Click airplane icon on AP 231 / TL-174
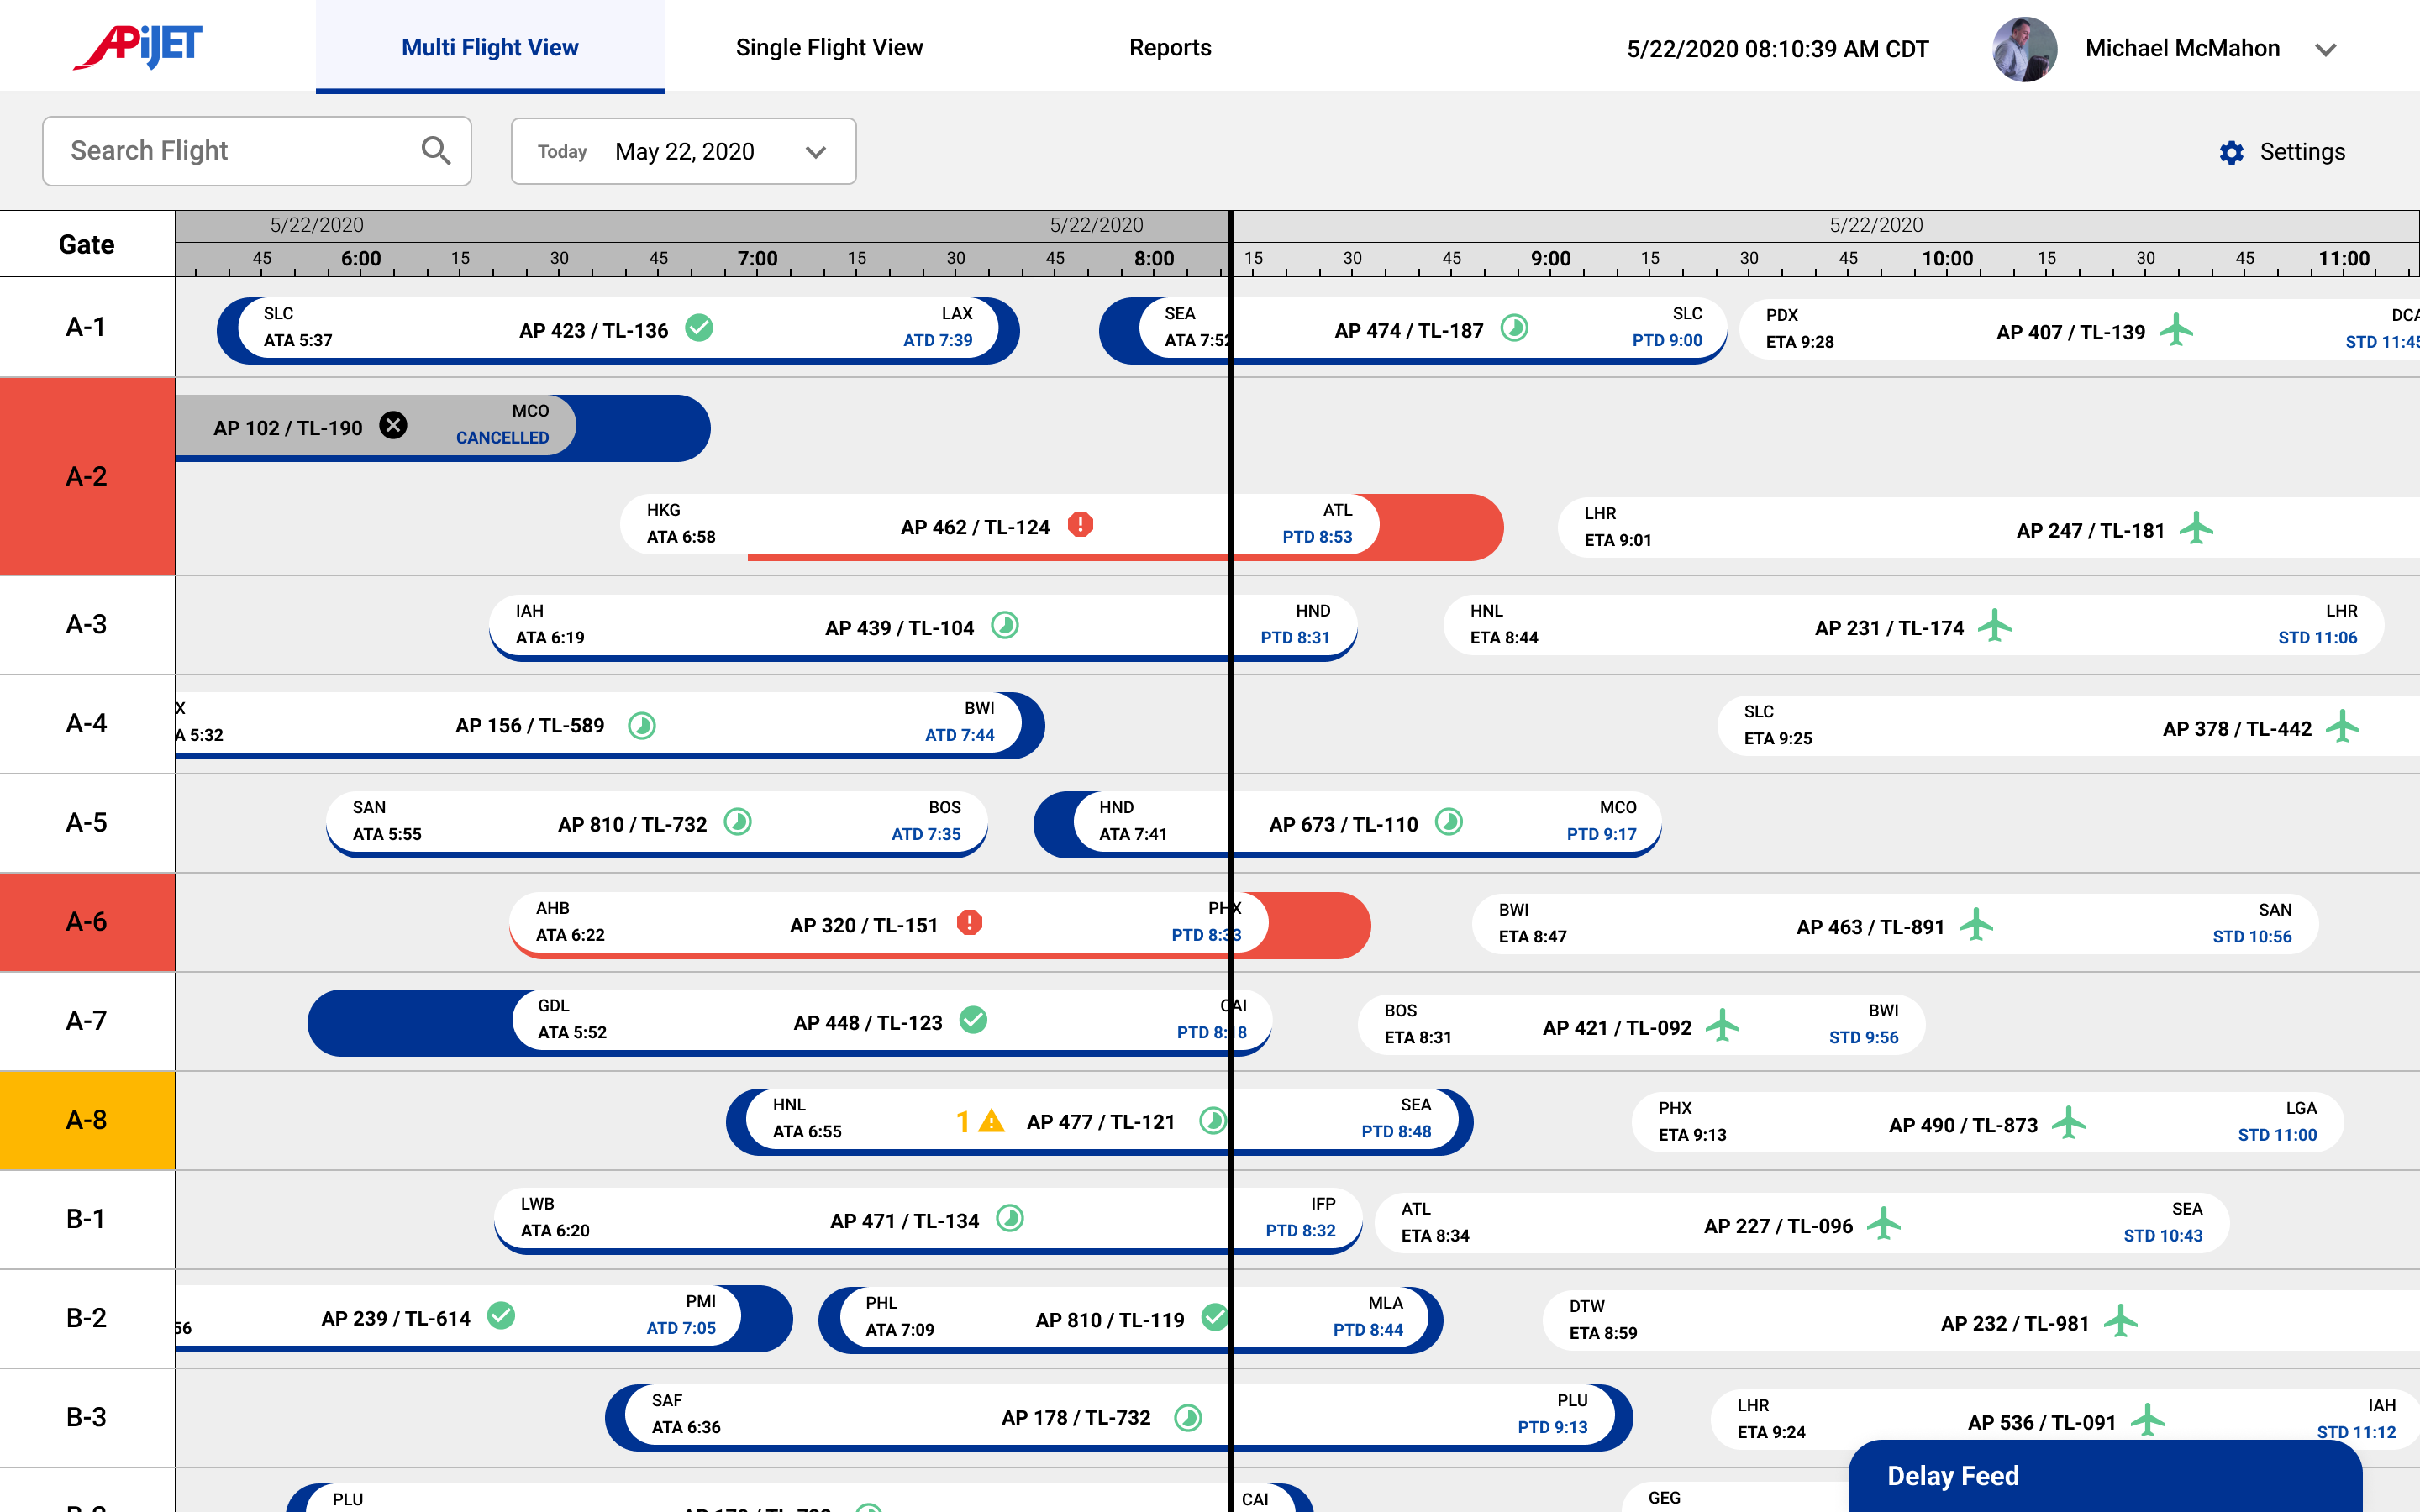Viewport: 2420px width, 1512px height. pos(1994,626)
